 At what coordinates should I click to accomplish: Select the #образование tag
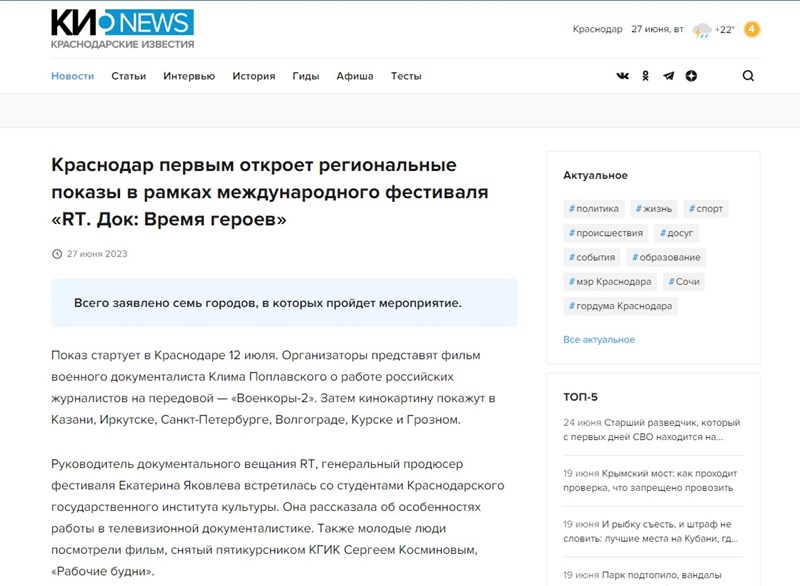[666, 258]
